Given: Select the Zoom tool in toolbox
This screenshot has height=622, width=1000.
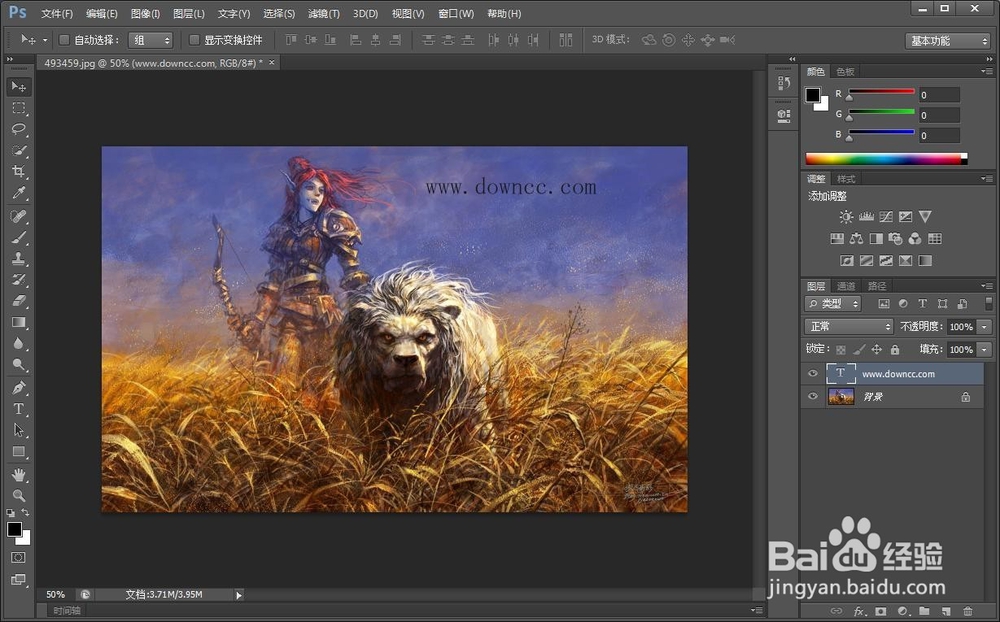Looking at the screenshot, I should (x=18, y=495).
